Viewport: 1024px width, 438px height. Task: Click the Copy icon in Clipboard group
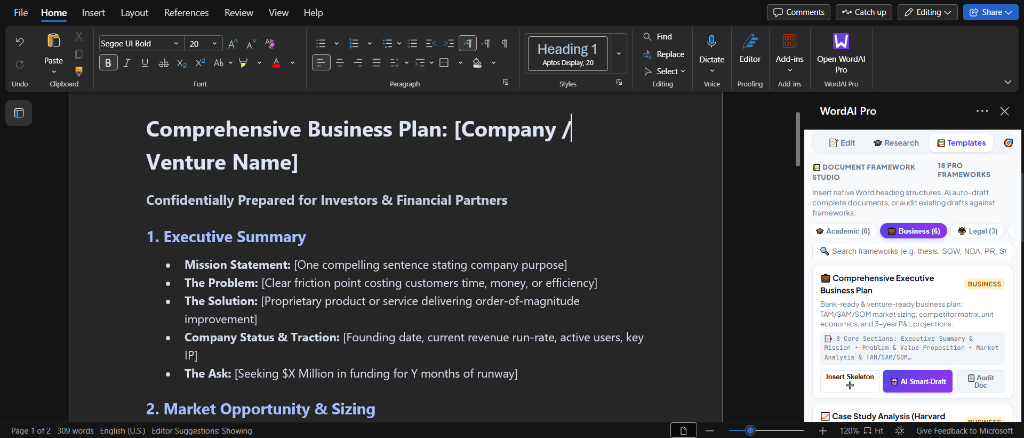79,54
